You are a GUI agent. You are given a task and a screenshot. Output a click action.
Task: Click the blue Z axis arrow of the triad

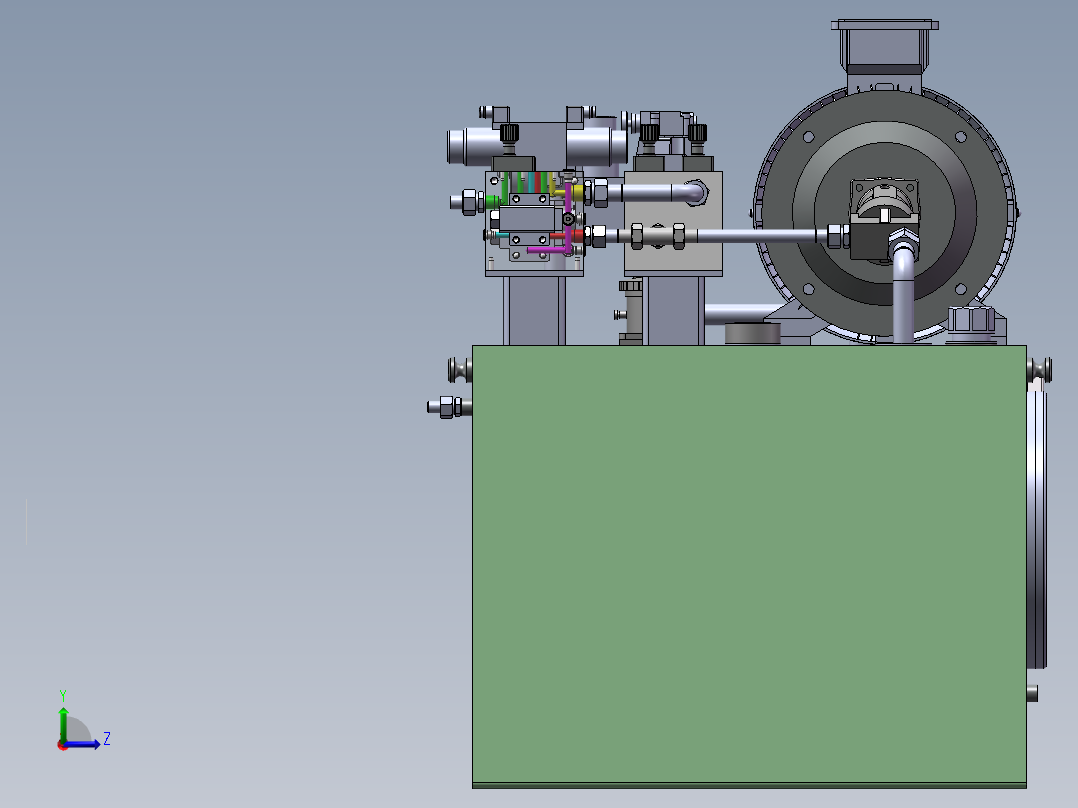tap(84, 744)
